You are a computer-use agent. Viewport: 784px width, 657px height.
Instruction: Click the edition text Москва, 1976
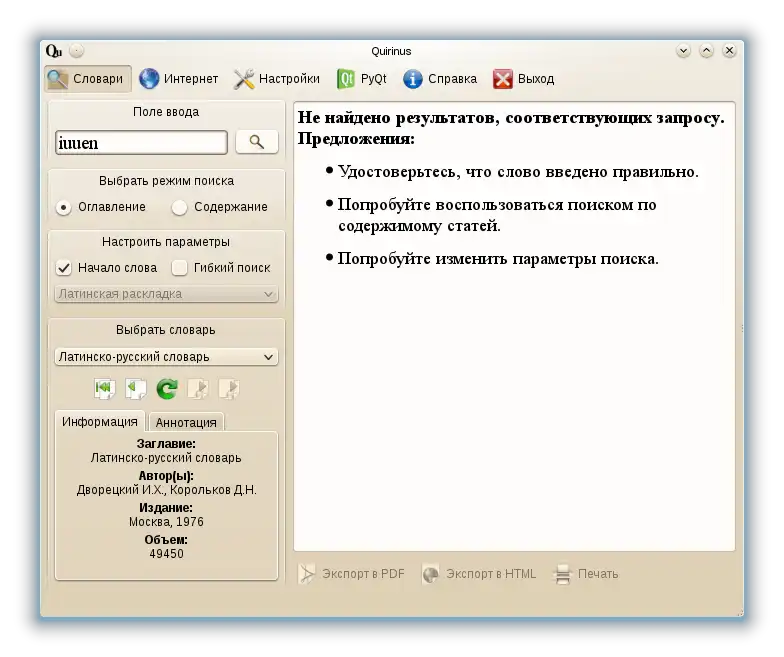point(166,522)
